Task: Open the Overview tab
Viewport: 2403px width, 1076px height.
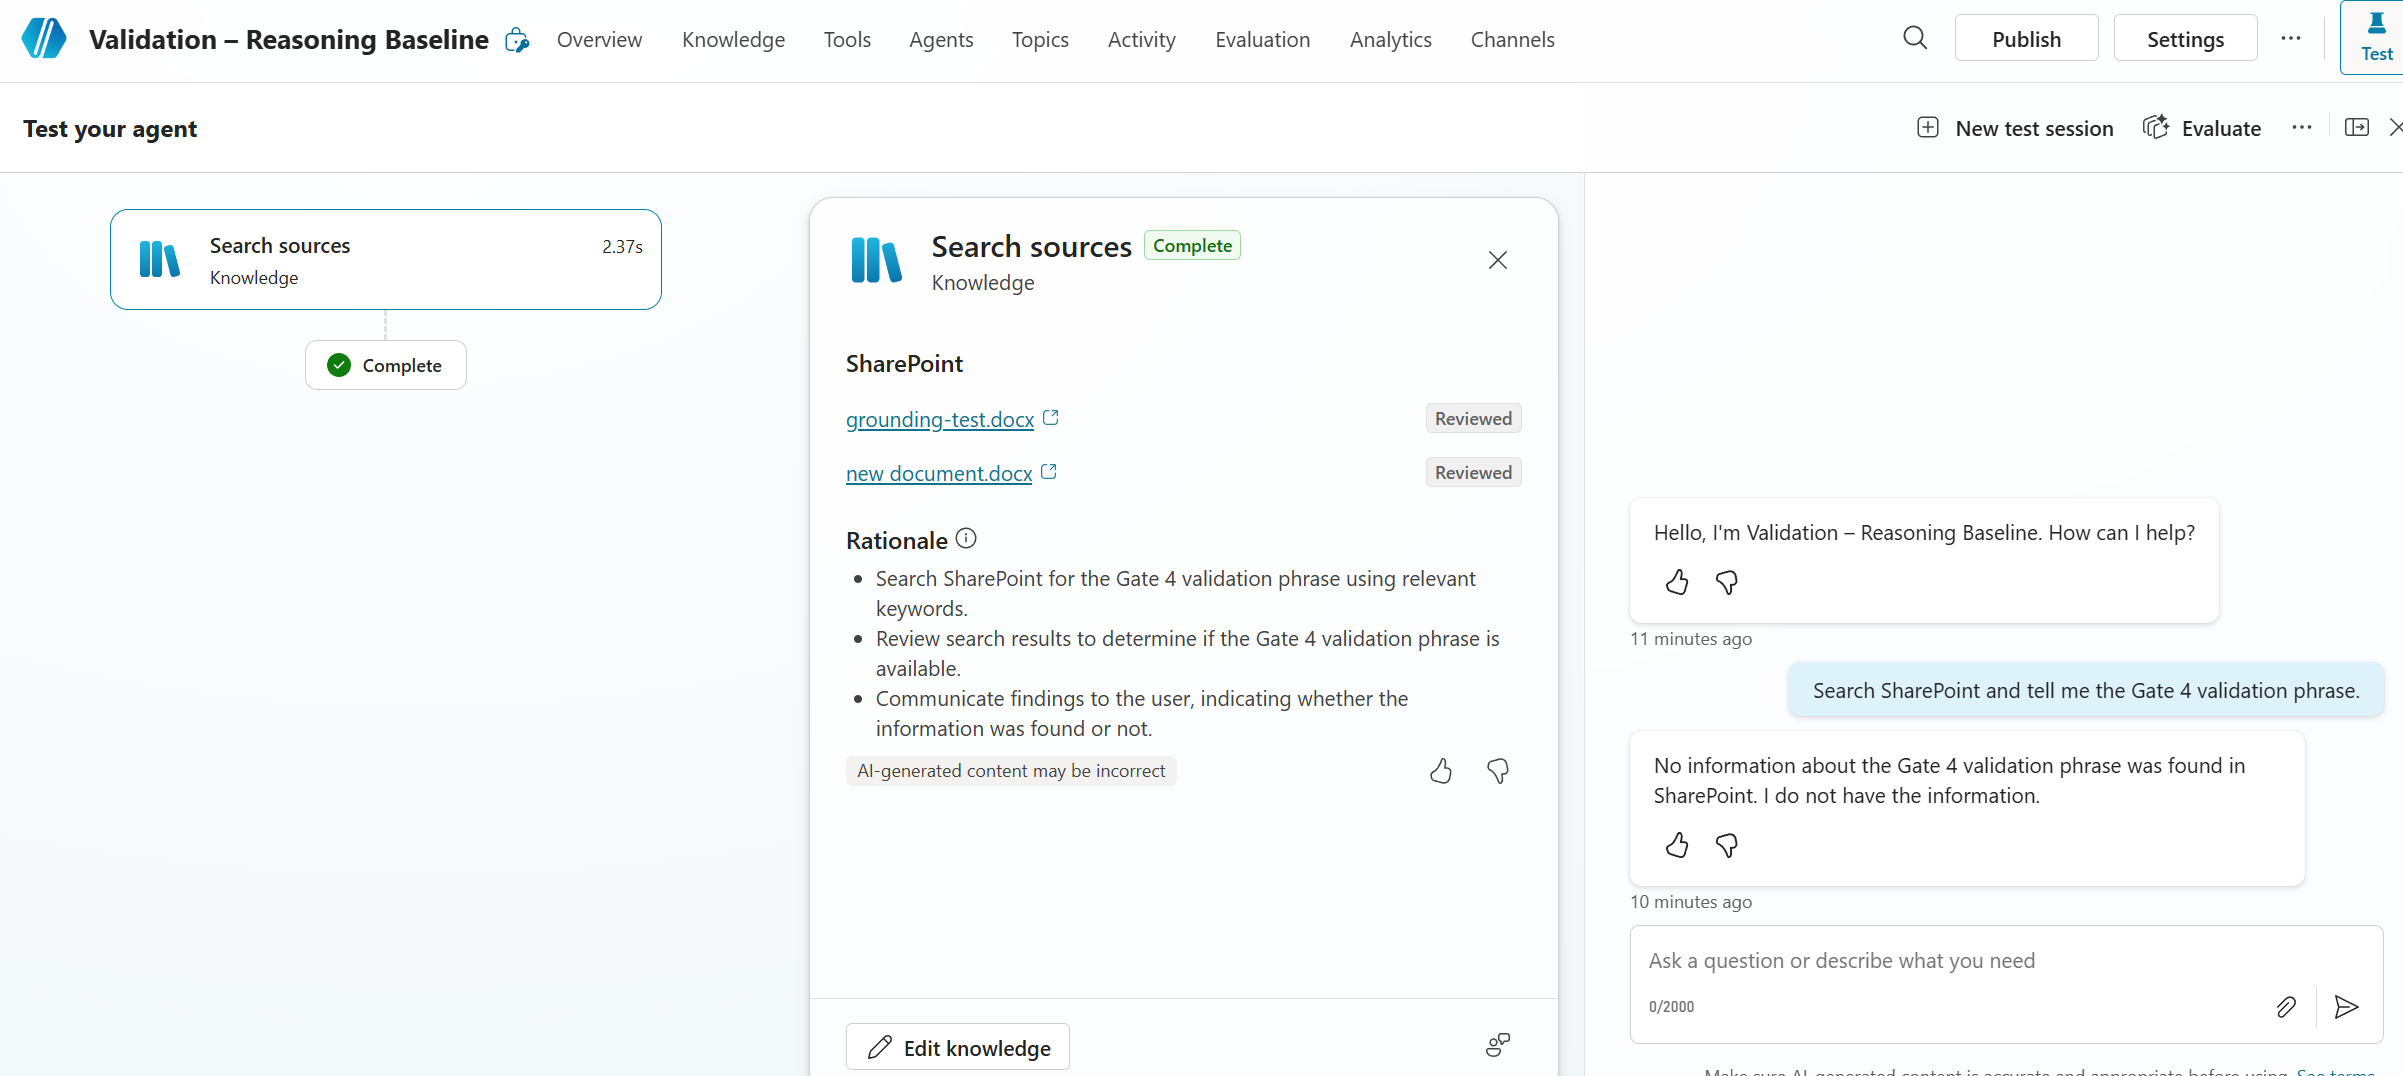Action: [x=599, y=39]
